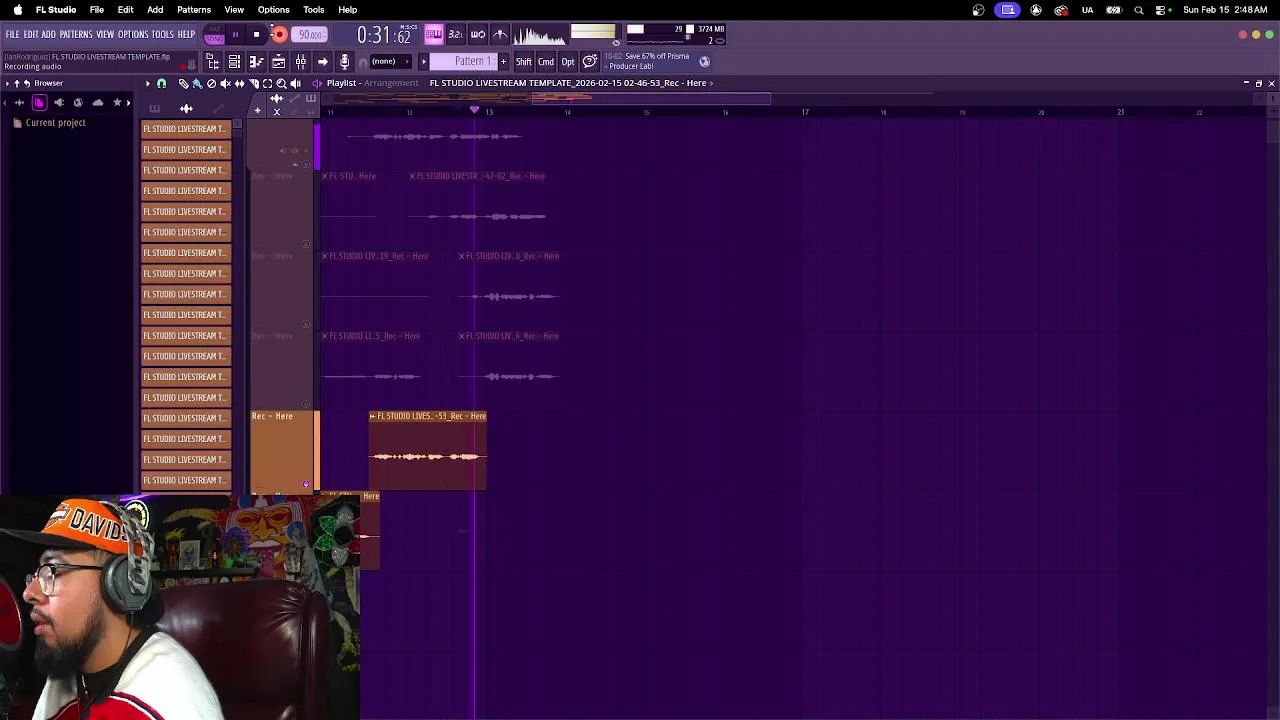Open the PATTERNS menu in FL toolbar
The height and width of the screenshot is (720, 1280).
click(76, 35)
